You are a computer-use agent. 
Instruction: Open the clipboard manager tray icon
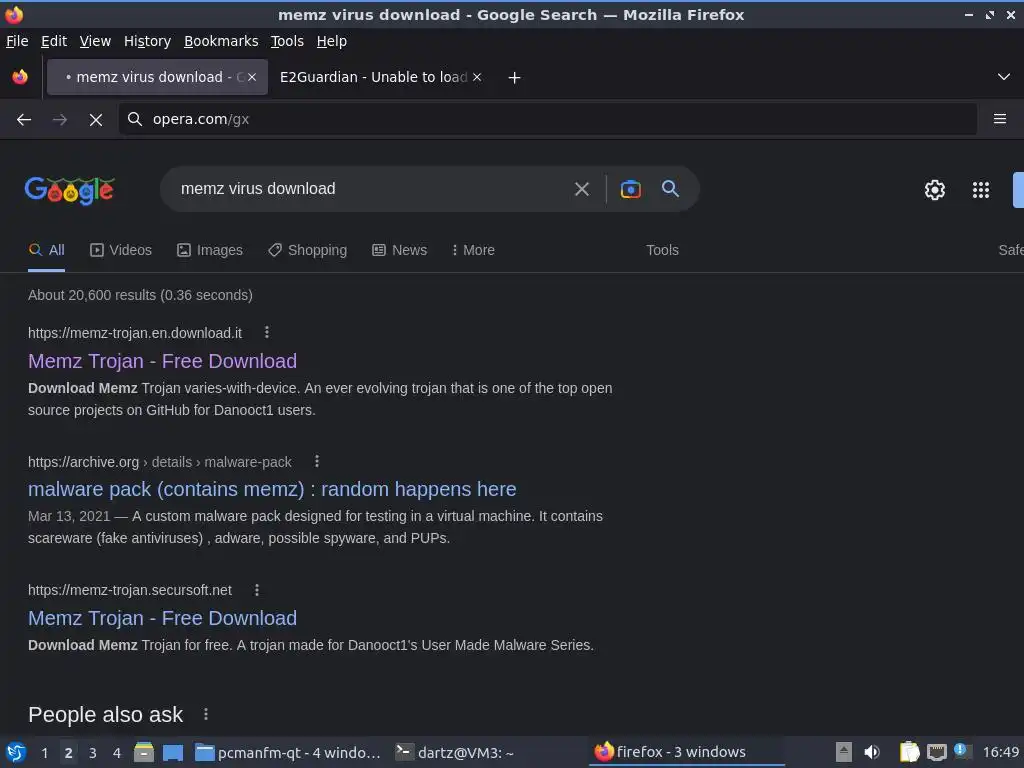coord(908,752)
